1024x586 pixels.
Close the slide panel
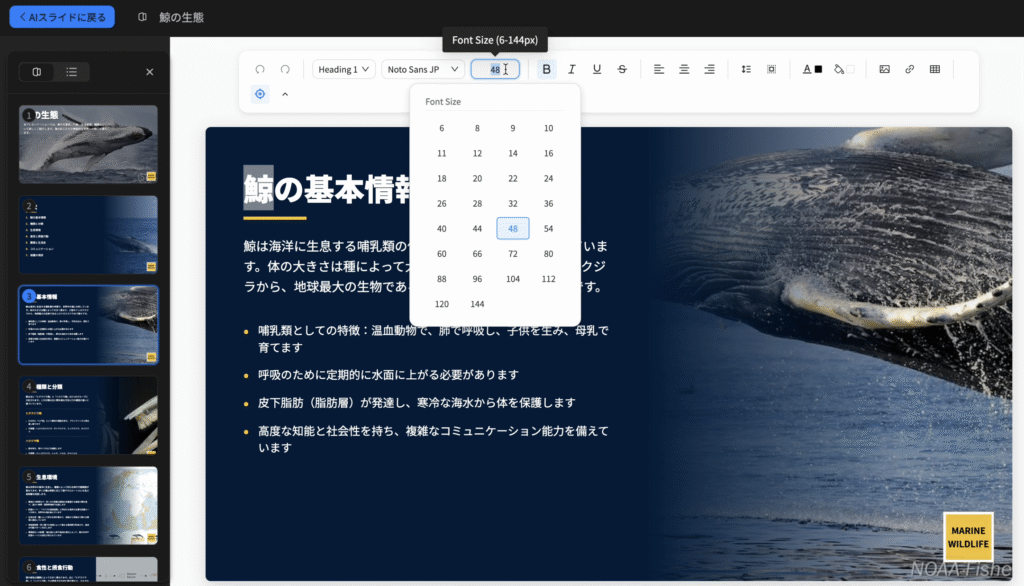[150, 72]
